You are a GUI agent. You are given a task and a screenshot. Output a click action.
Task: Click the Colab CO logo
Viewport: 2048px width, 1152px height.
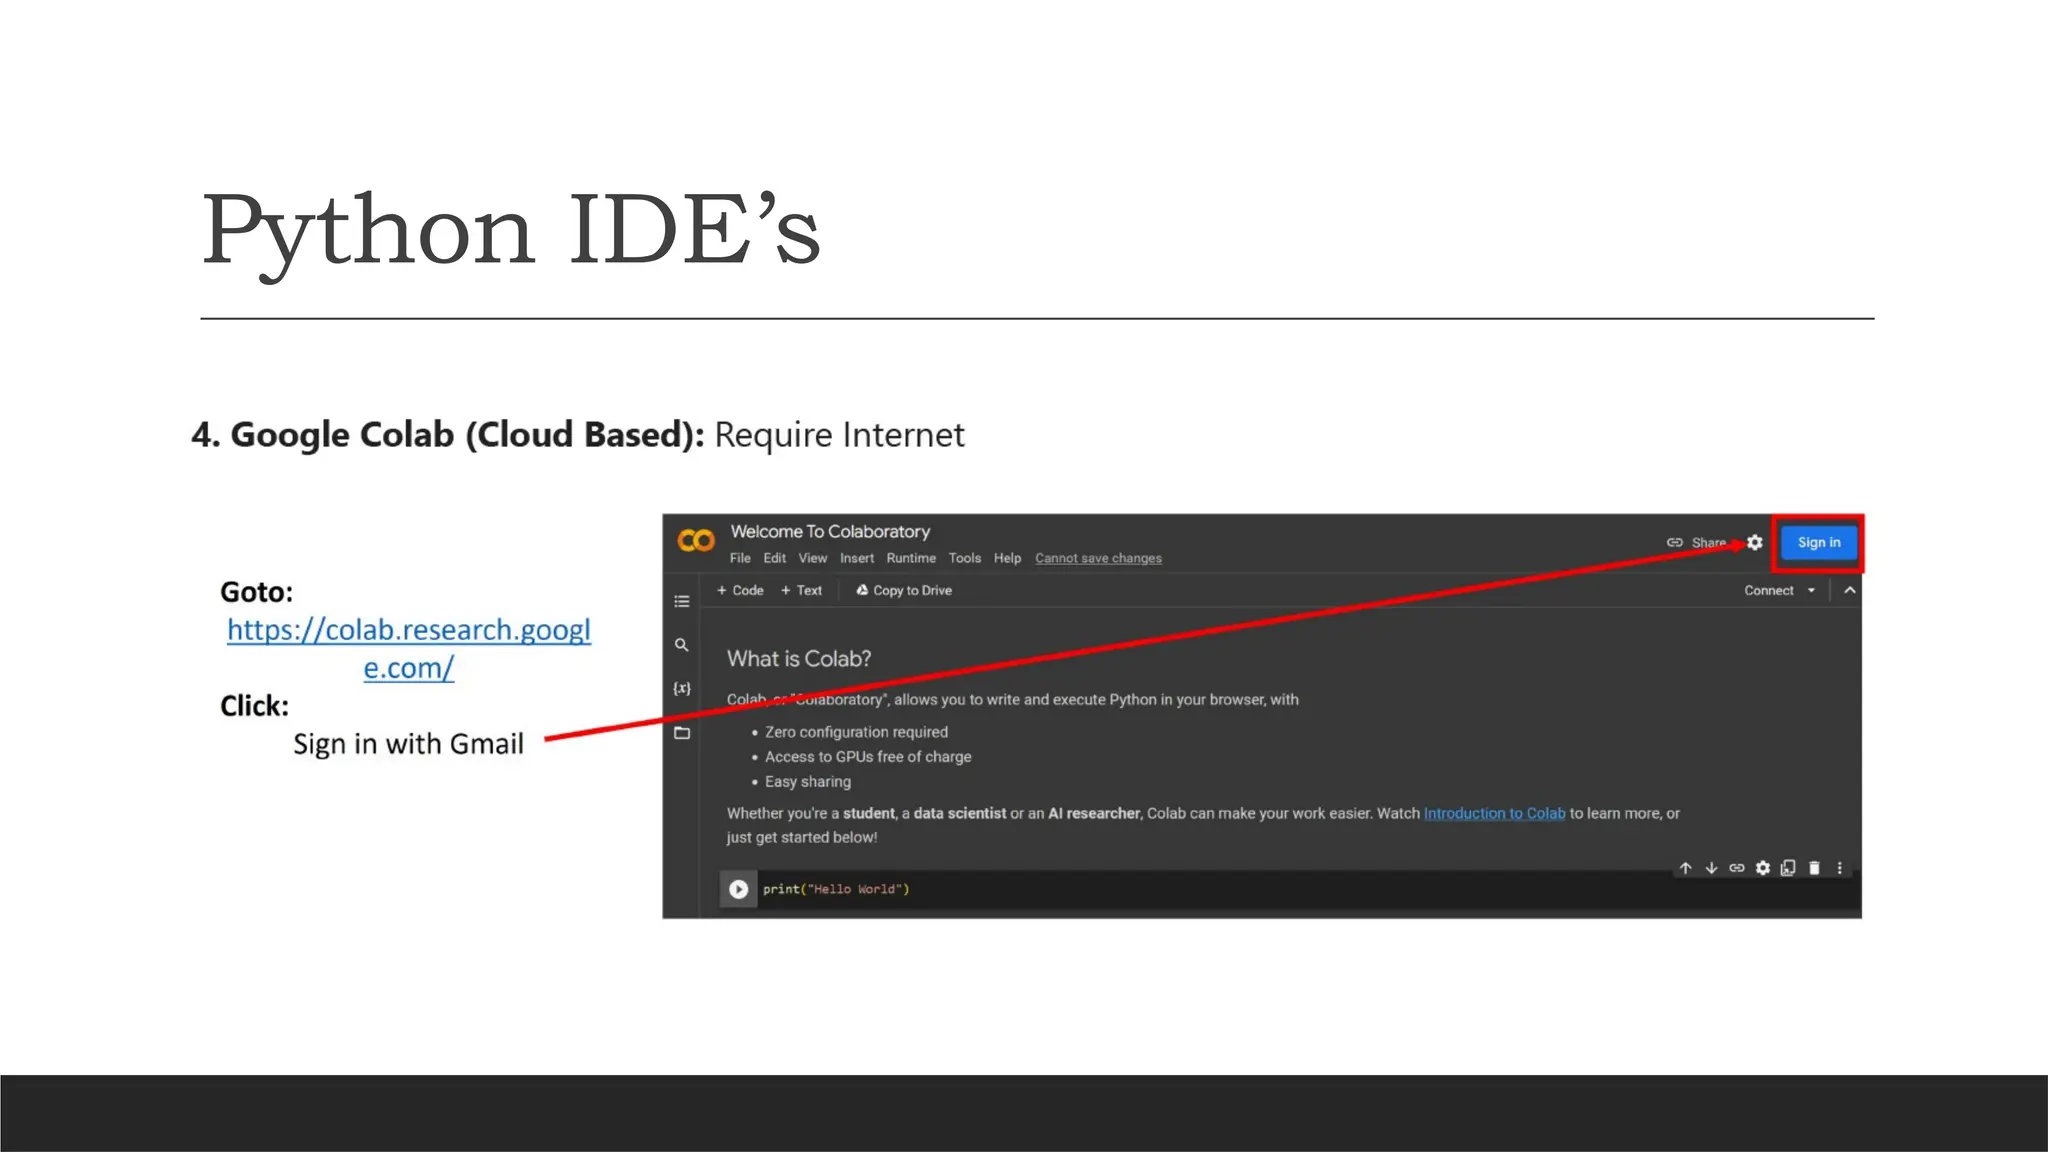696,541
